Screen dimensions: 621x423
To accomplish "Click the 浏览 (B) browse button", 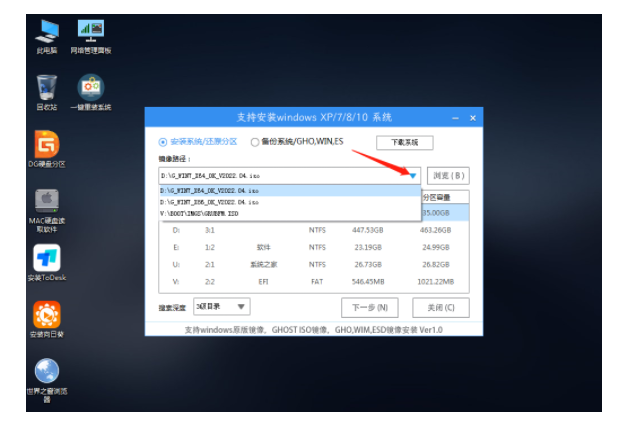I will (447, 175).
